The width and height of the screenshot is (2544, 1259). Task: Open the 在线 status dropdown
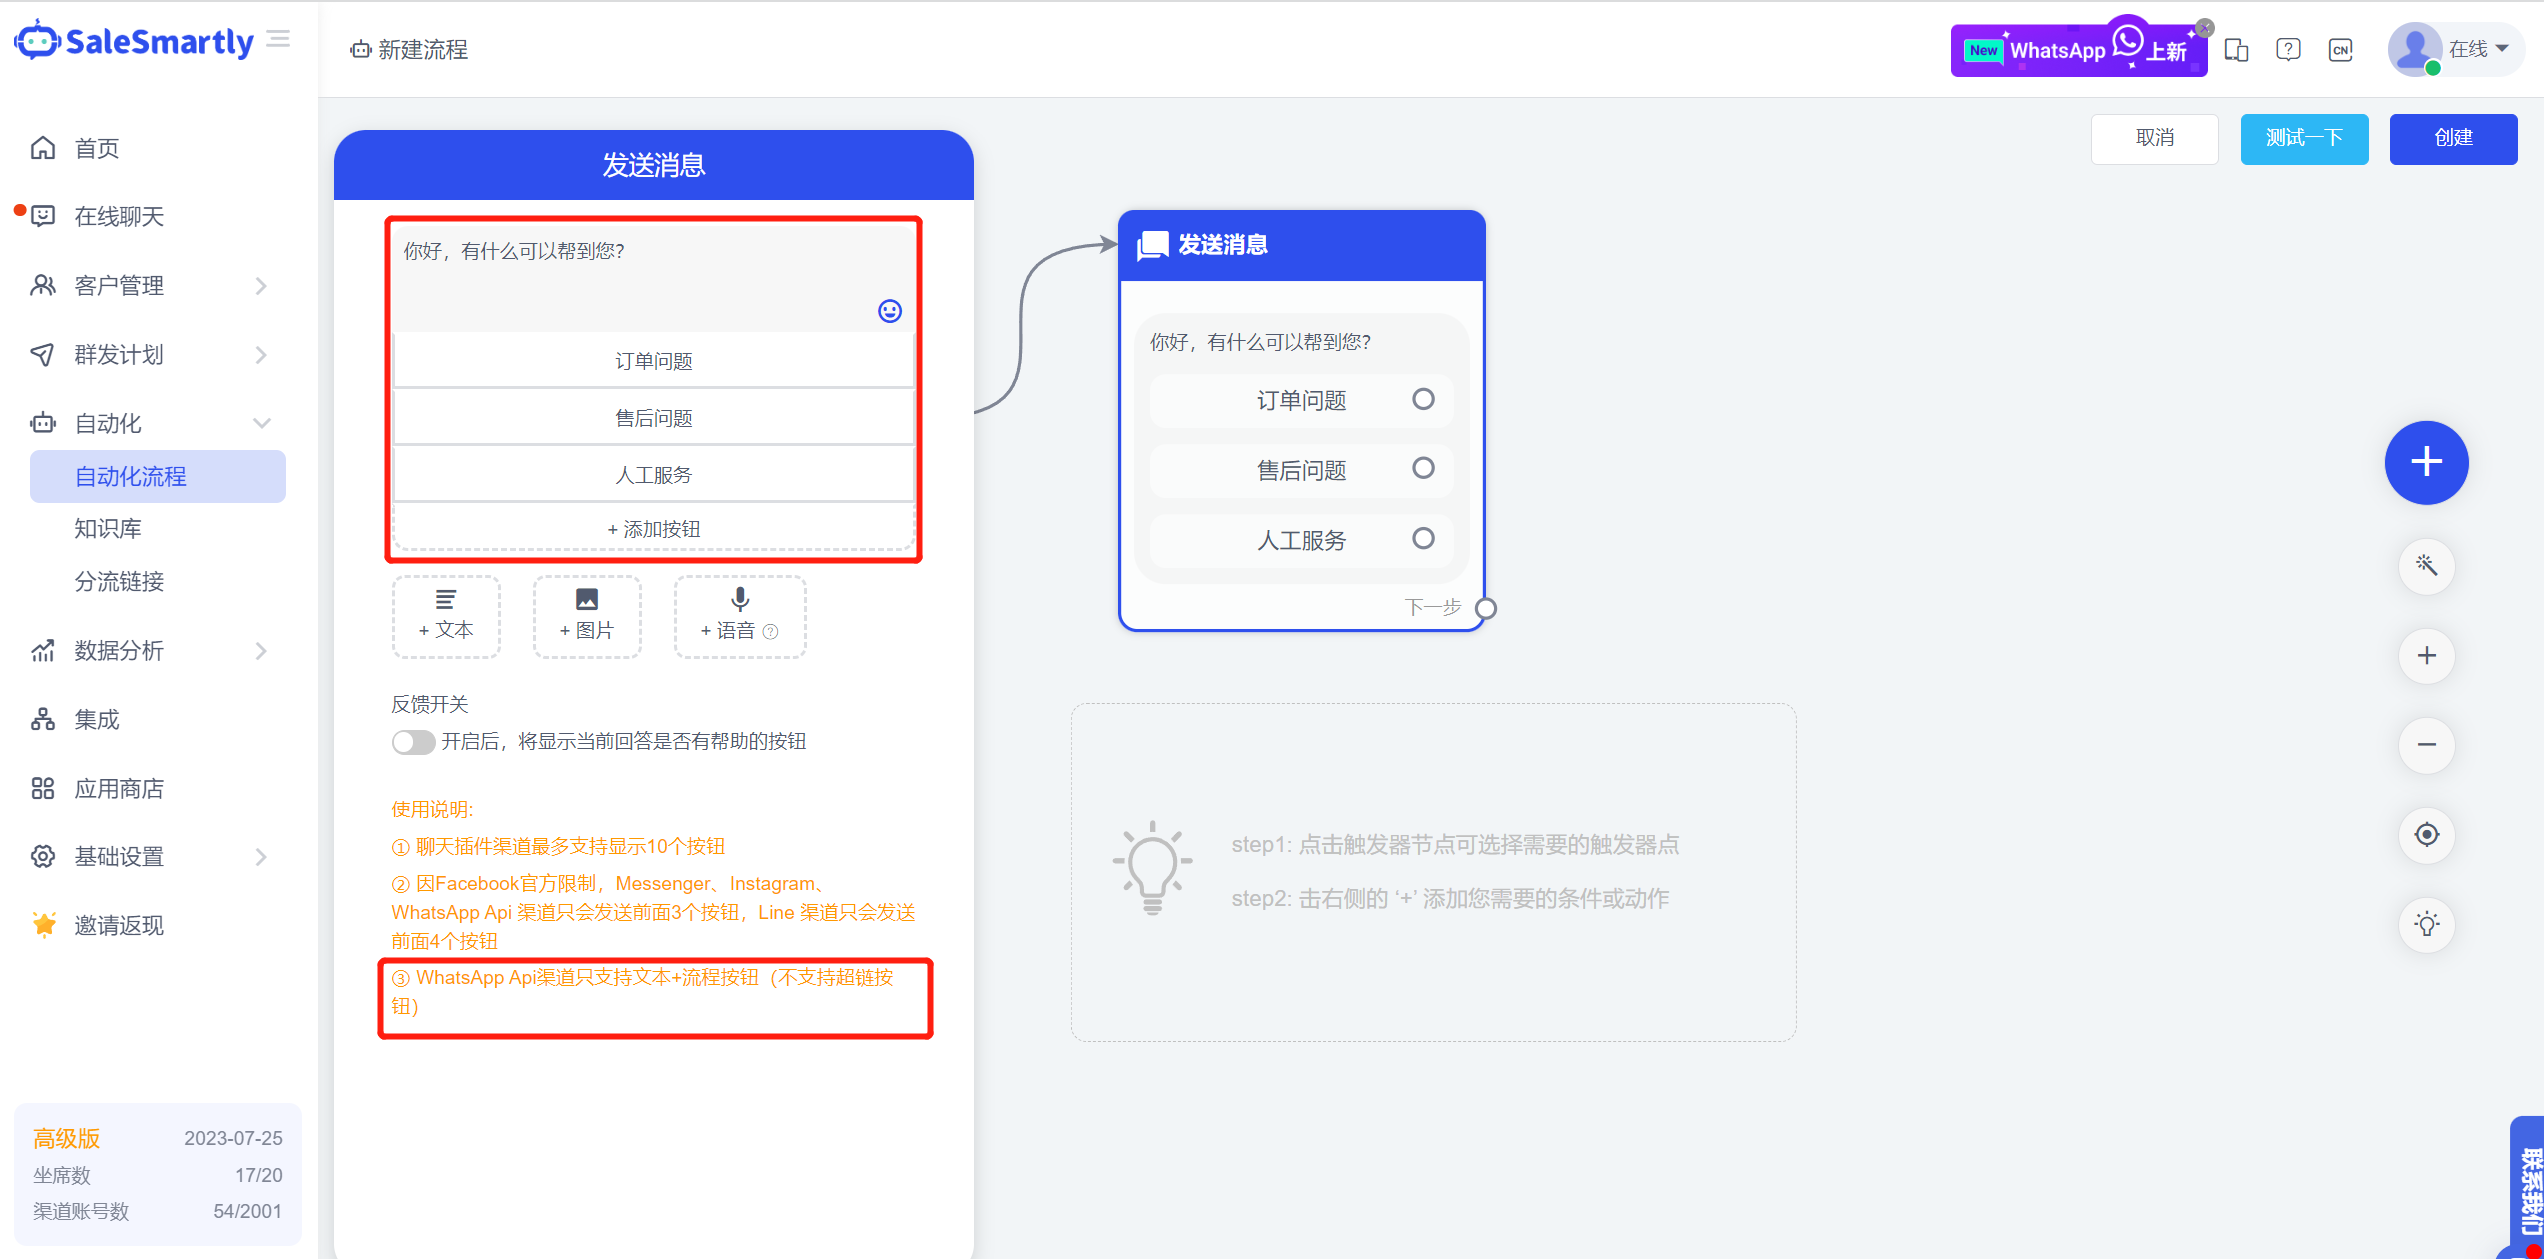click(2478, 49)
